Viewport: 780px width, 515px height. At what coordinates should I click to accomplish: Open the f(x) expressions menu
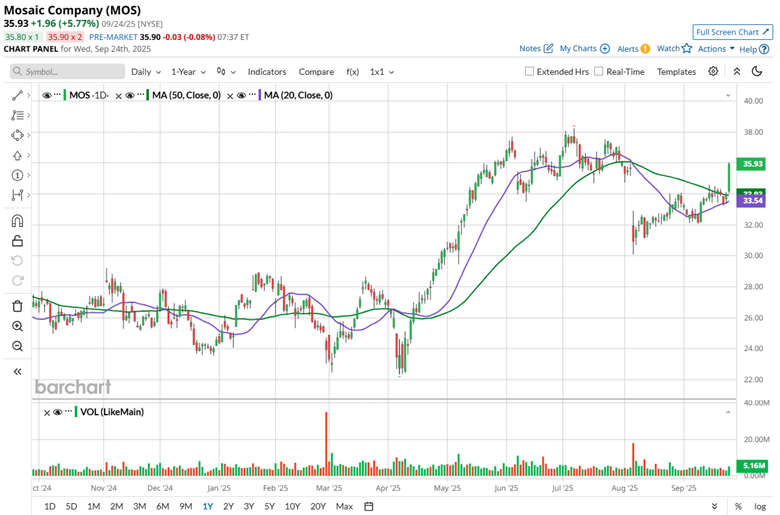pyautogui.click(x=352, y=72)
